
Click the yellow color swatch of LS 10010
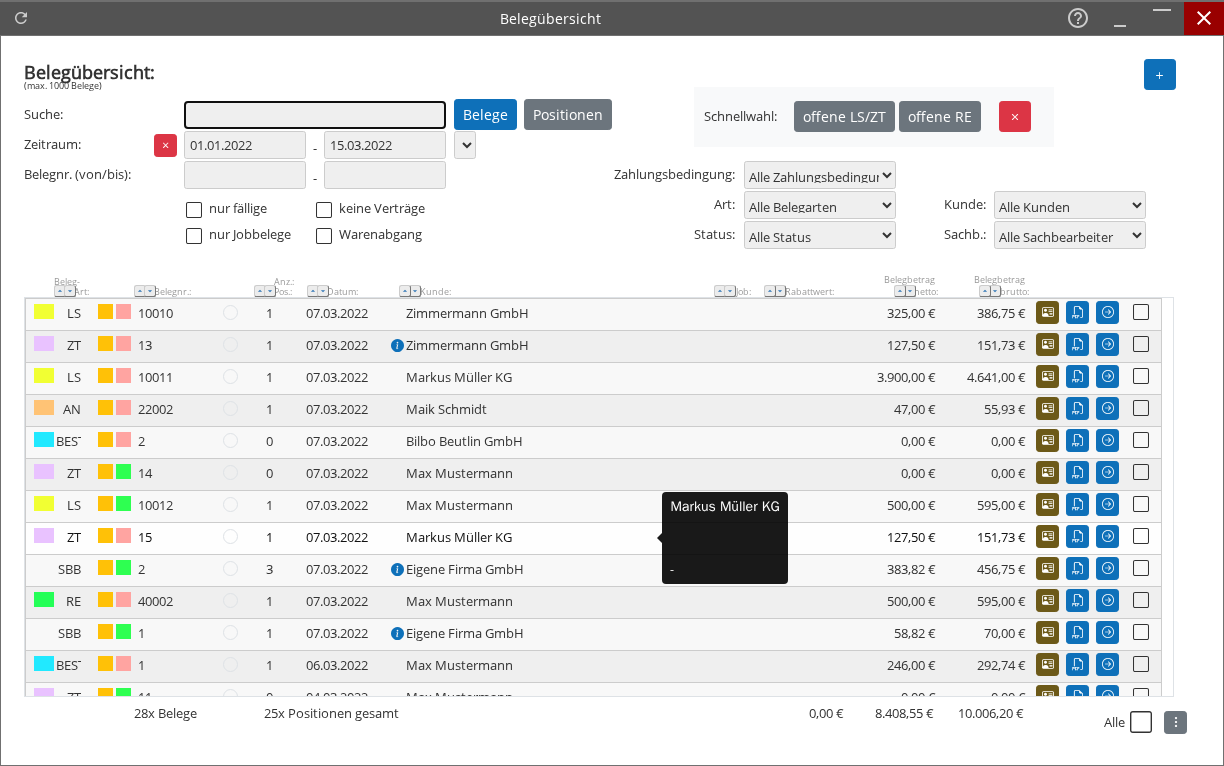[x=44, y=313]
